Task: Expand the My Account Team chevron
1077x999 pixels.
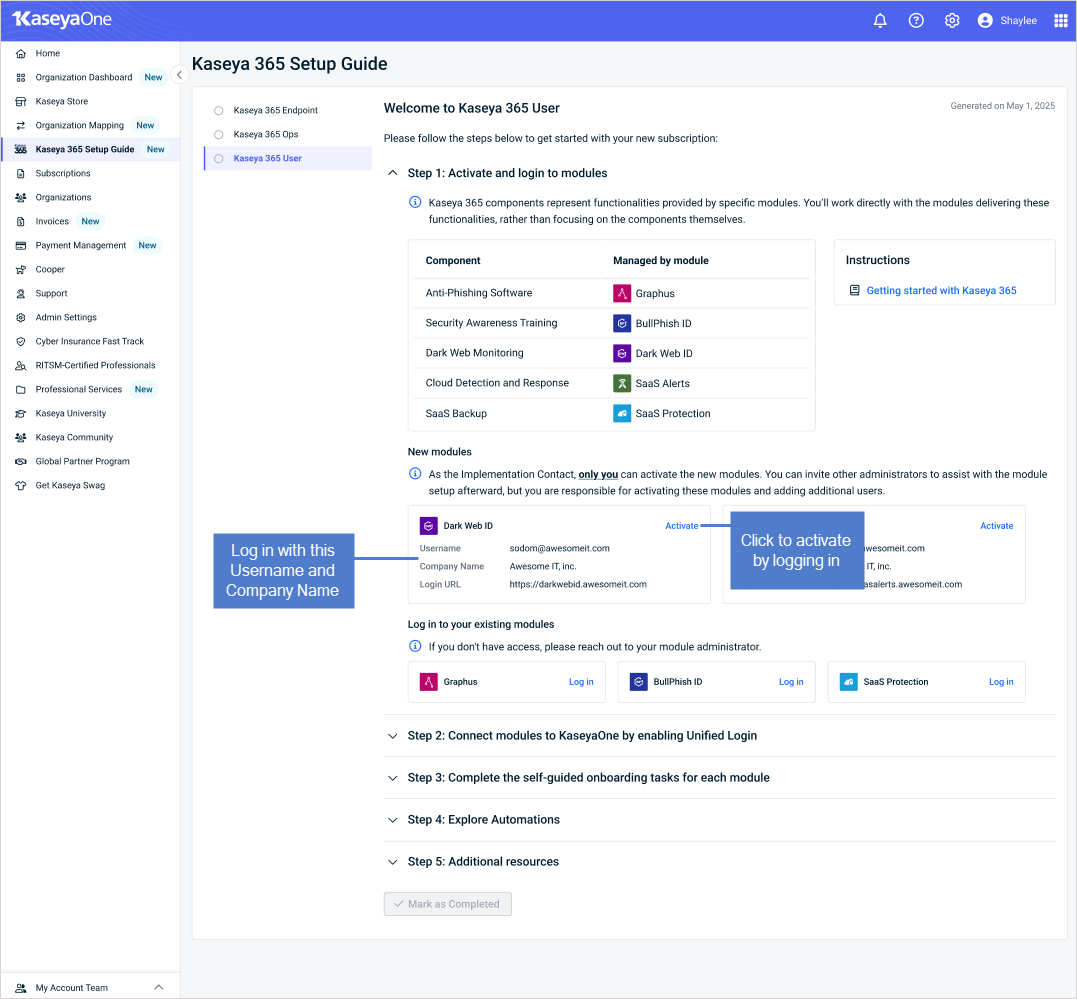Action: 159,987
